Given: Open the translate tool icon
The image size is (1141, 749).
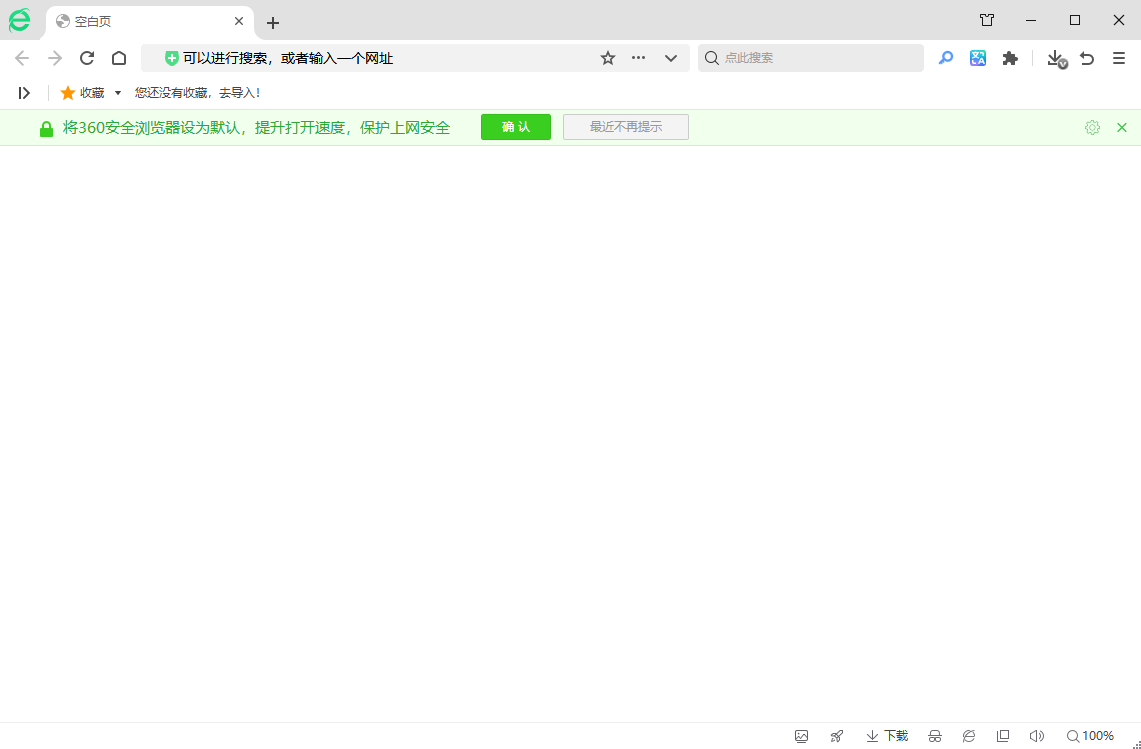Looking at the screenshot, I should coord(978,58).
